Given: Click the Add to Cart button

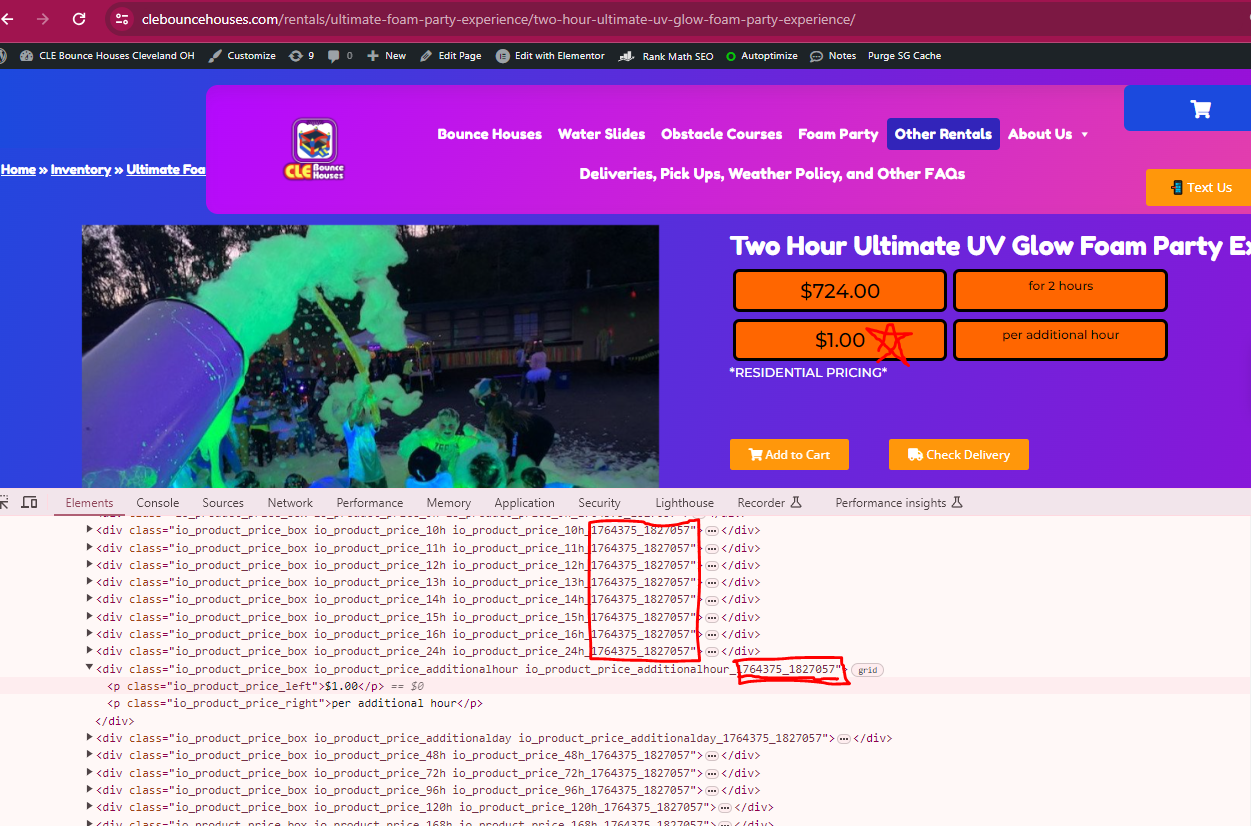Looking at the screenshot, I should pyautogui.click(x=789, y=454).
